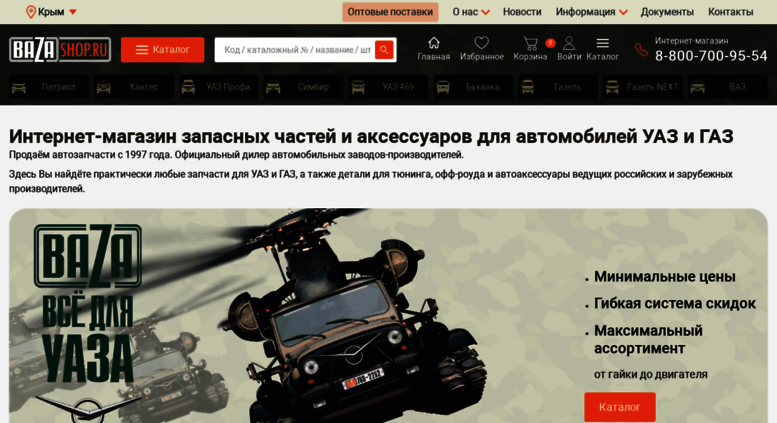Select the УАЗ Профи vehicle category
The width and height of the screenshot is (777, 423).
[219, 87]
